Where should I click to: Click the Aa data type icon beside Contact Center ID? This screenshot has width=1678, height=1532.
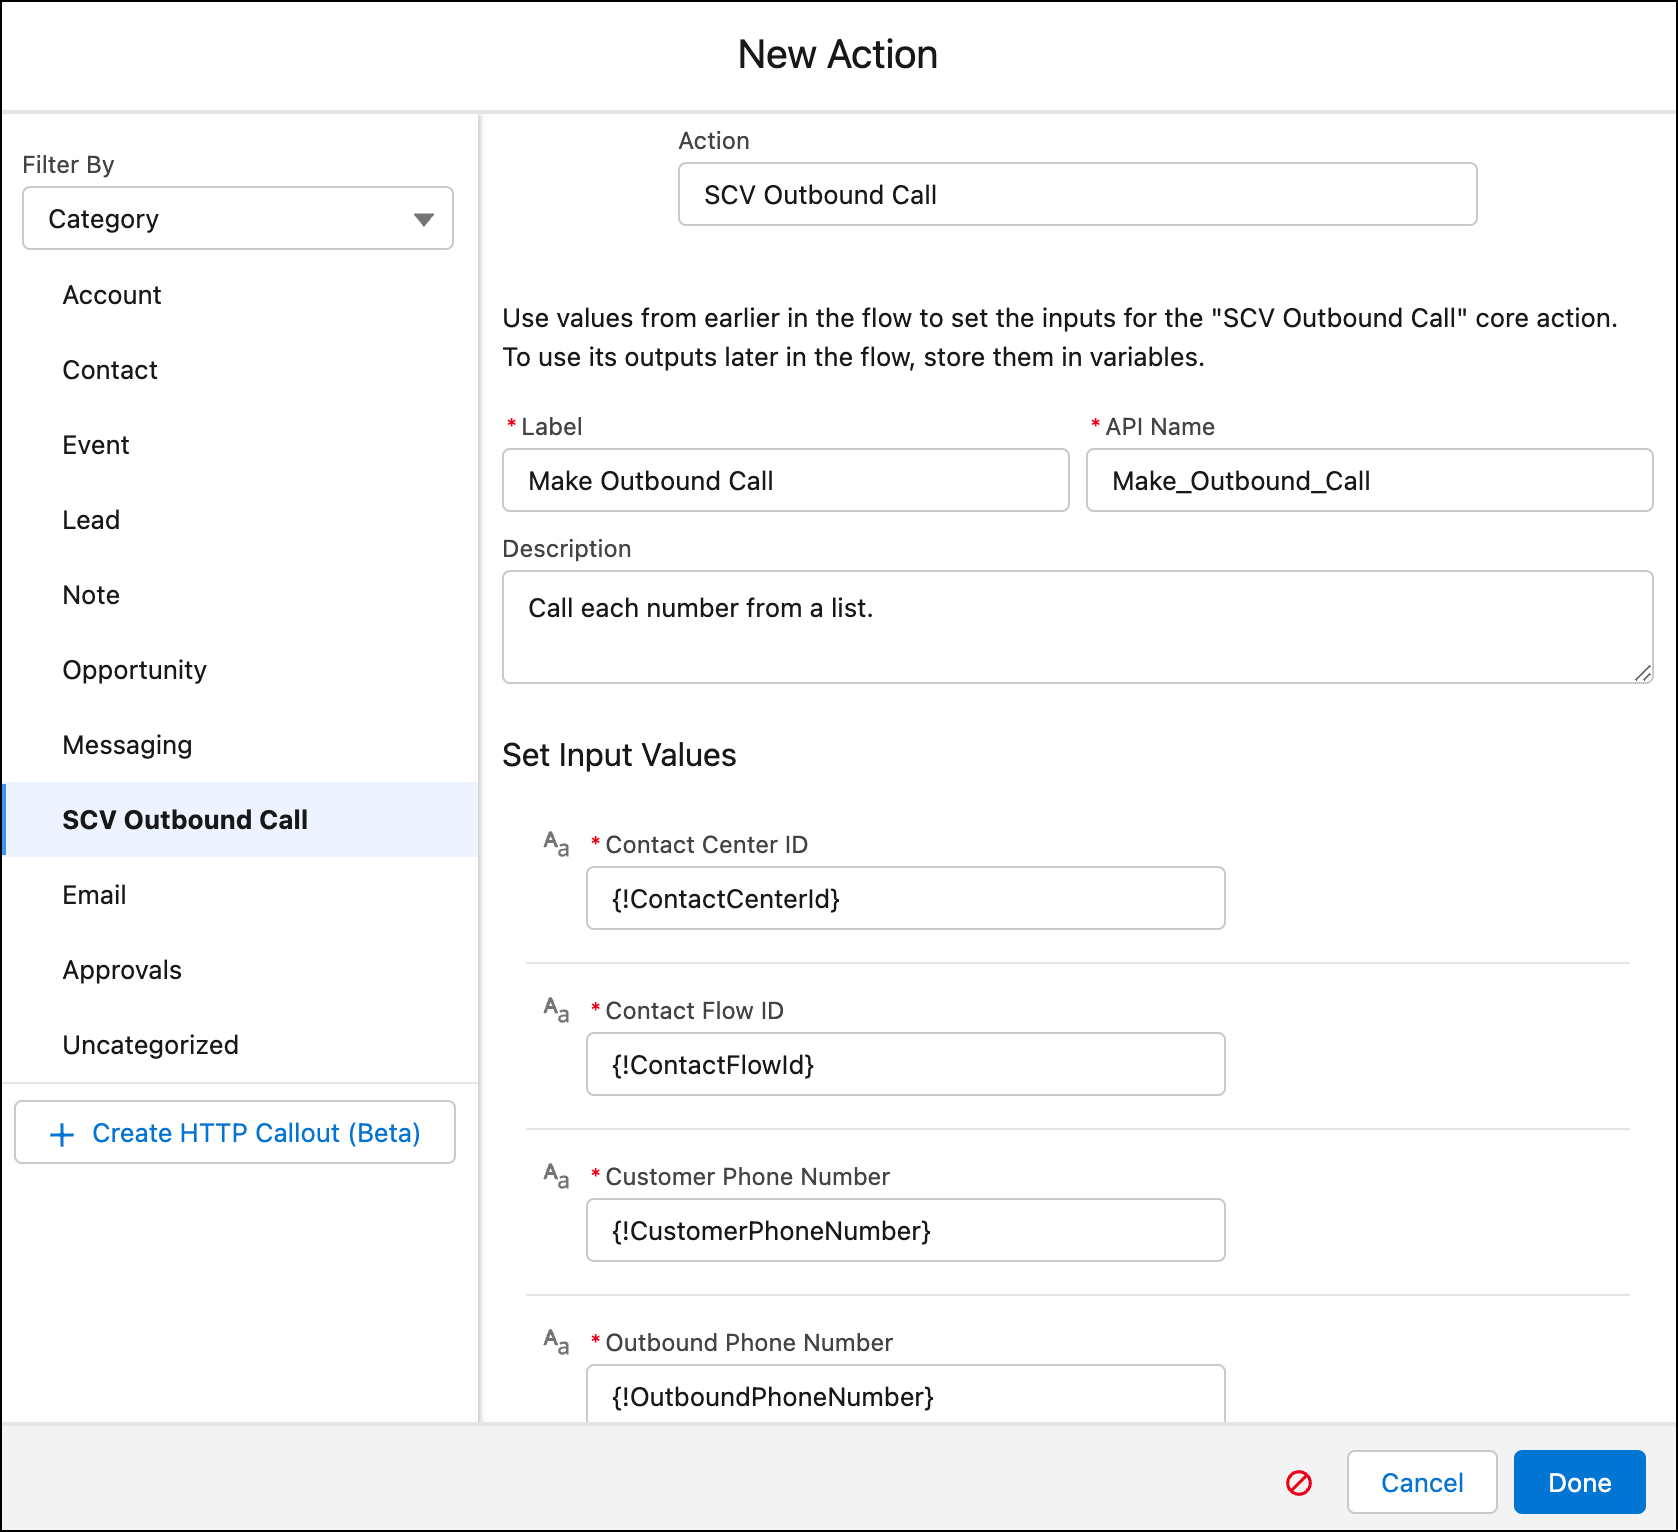(555, 845)
